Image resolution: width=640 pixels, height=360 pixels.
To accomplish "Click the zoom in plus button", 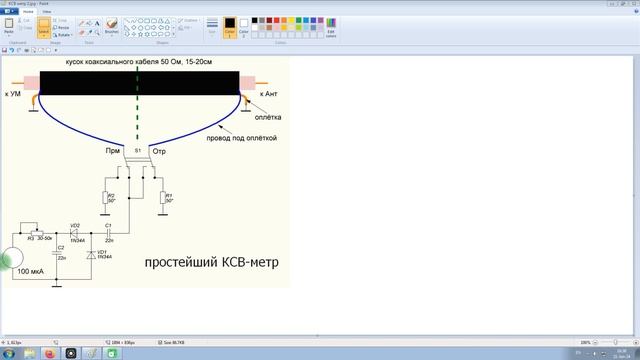I will [636, 342].
